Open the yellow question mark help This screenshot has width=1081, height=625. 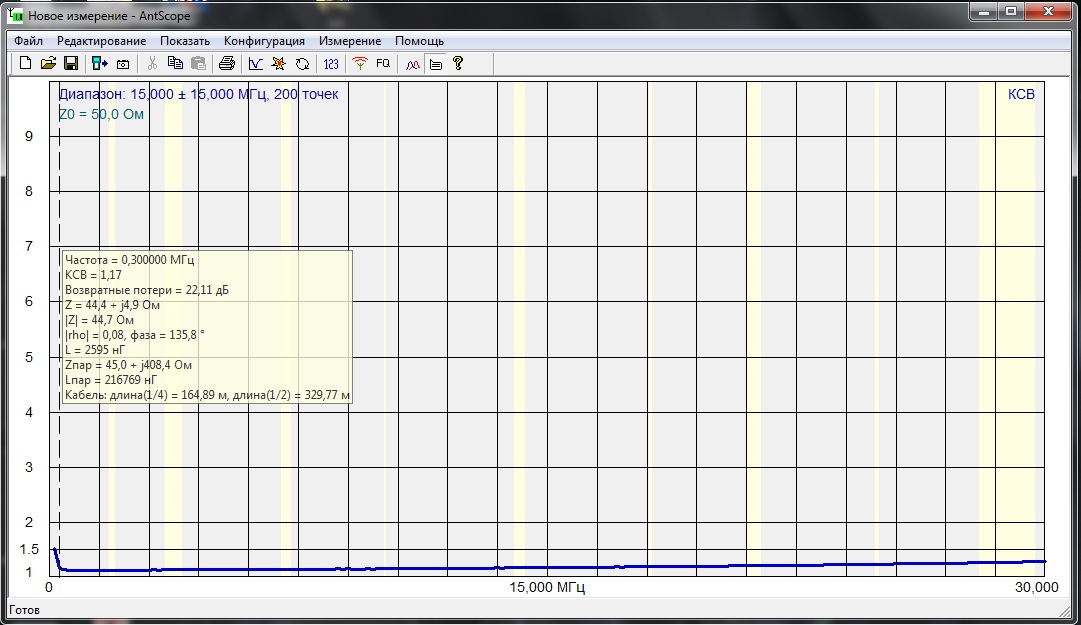(x=458, y=64)
